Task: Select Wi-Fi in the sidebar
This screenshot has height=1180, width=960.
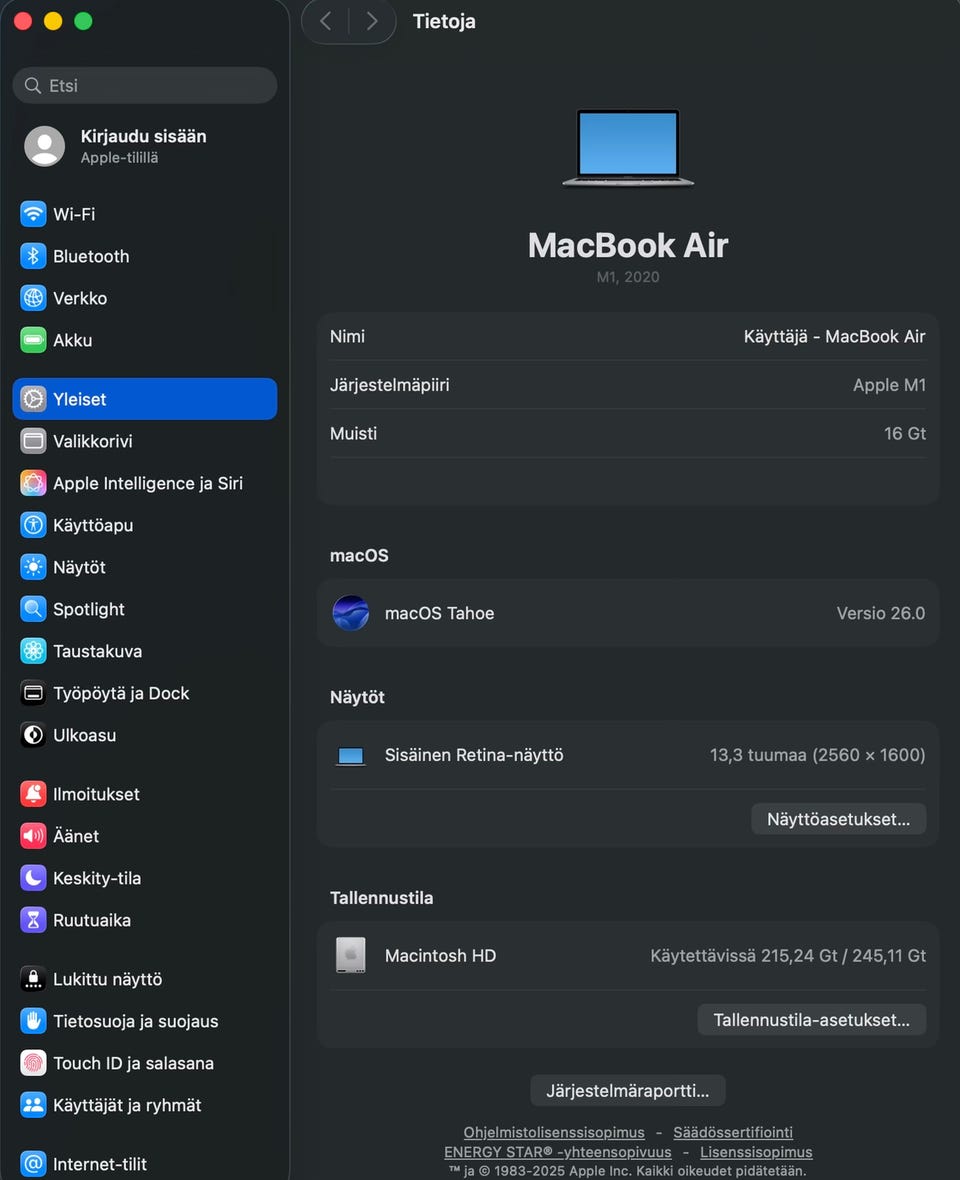Action: click(144, 214)
